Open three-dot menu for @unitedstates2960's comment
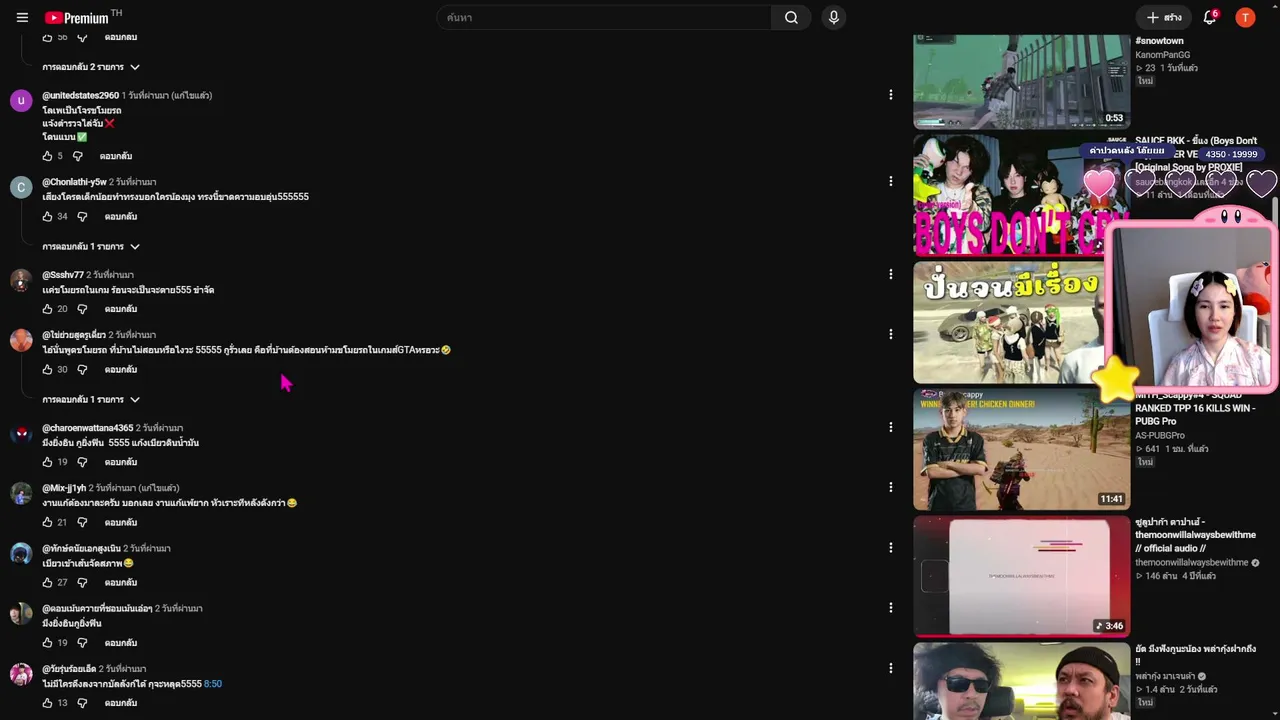The image size is (1280, 720). coord(890,95)
